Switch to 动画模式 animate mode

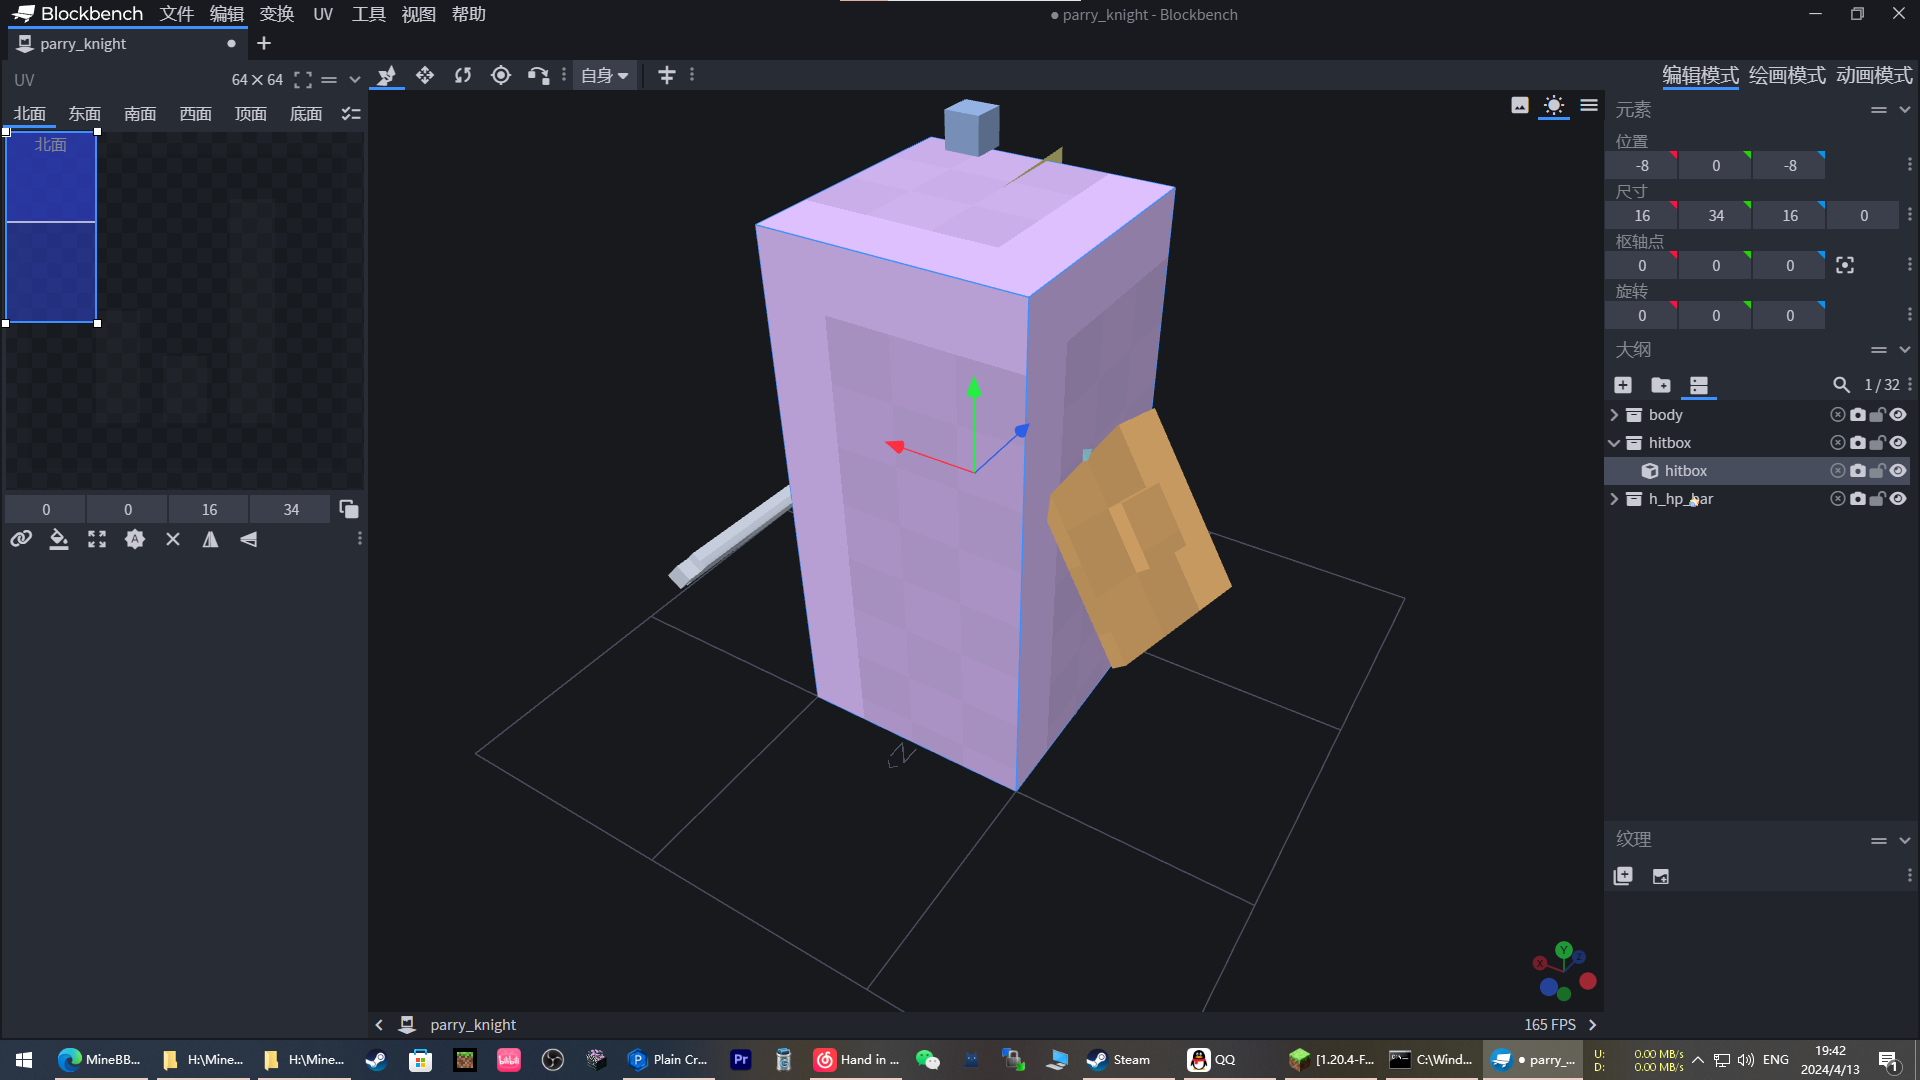1874,76
